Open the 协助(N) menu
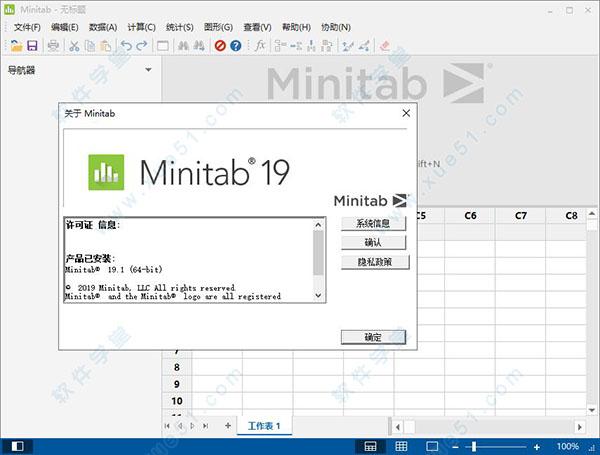 tap(336, 27)
